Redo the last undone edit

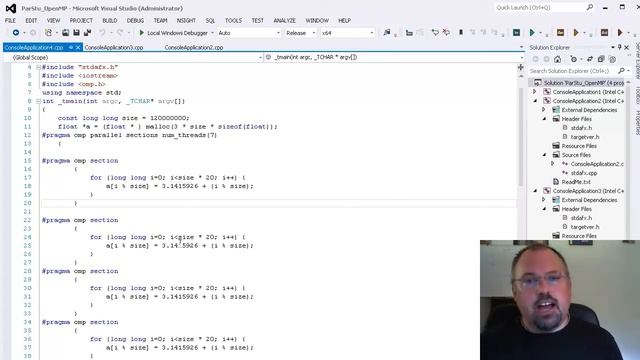(120, 33)
